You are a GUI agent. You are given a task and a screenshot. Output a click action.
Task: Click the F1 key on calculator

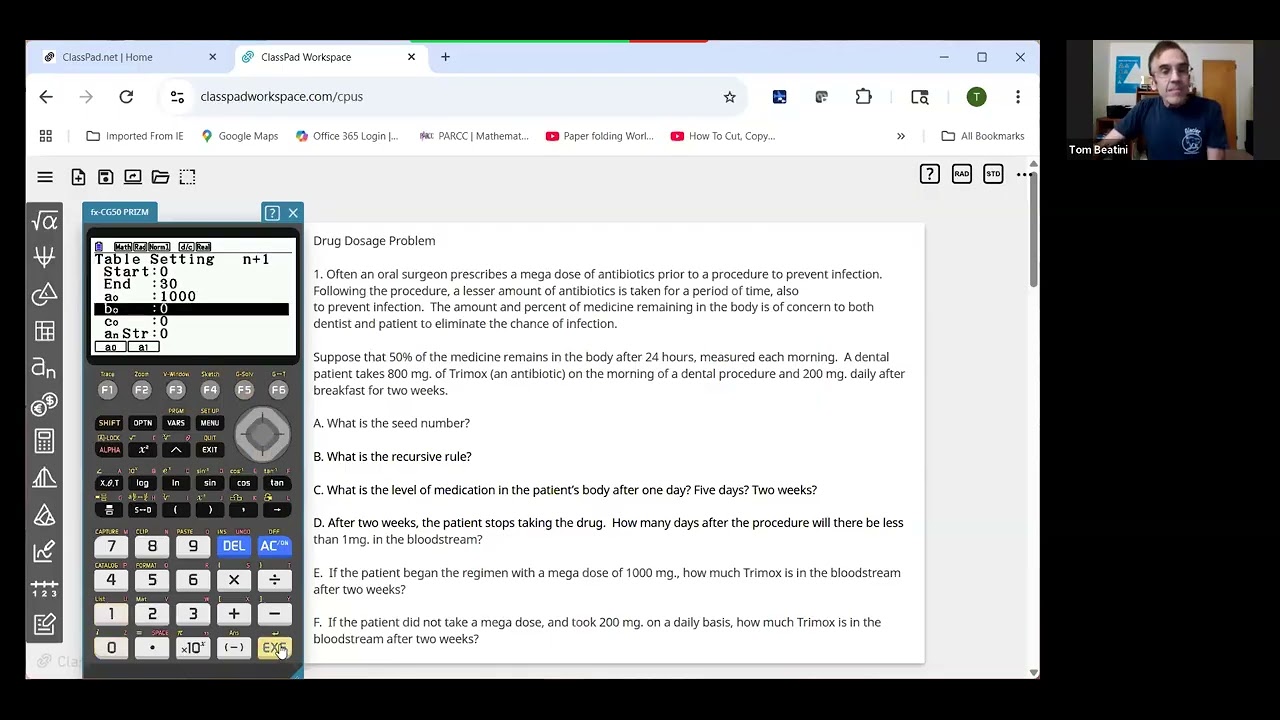click(x=107, y=390)
